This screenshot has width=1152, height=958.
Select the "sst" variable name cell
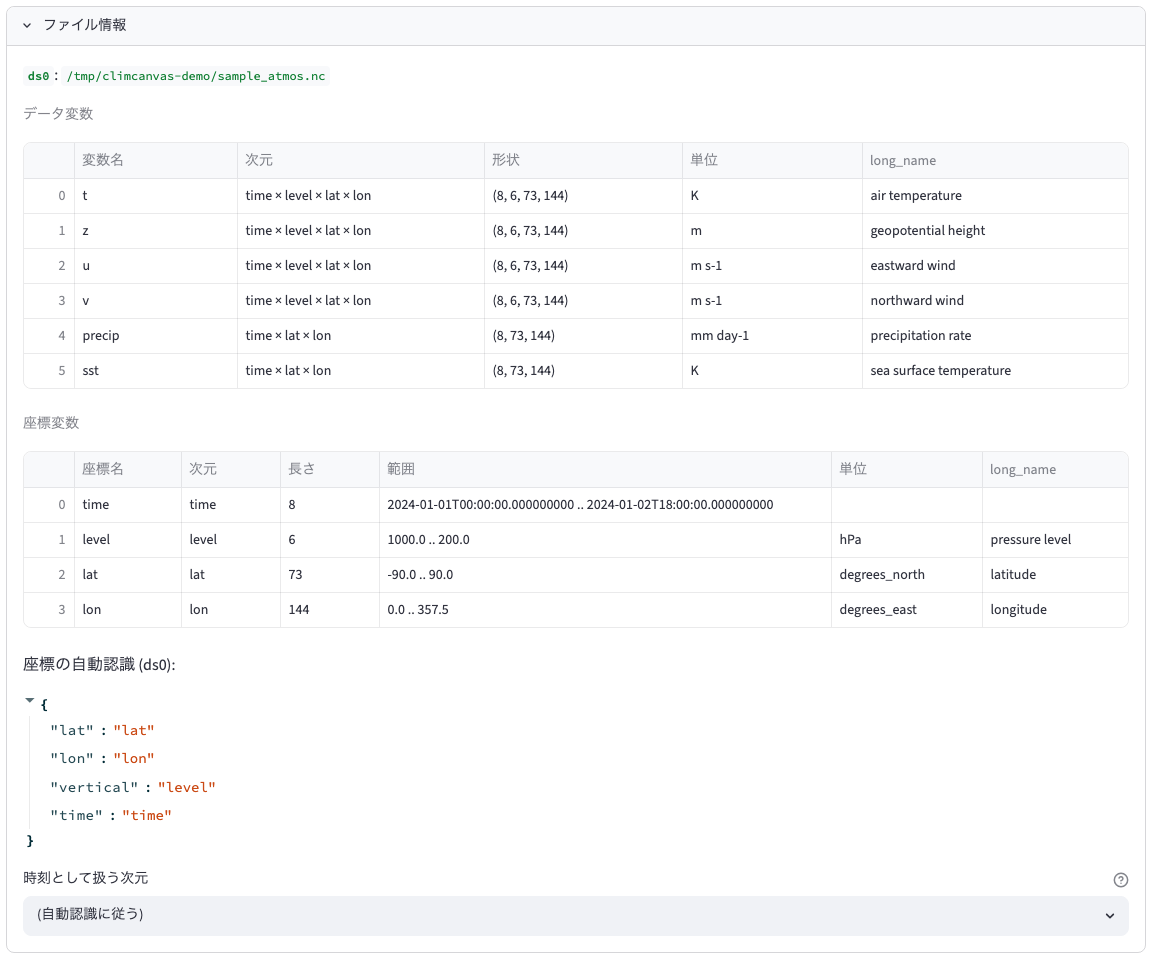click(x=156, y=371)
